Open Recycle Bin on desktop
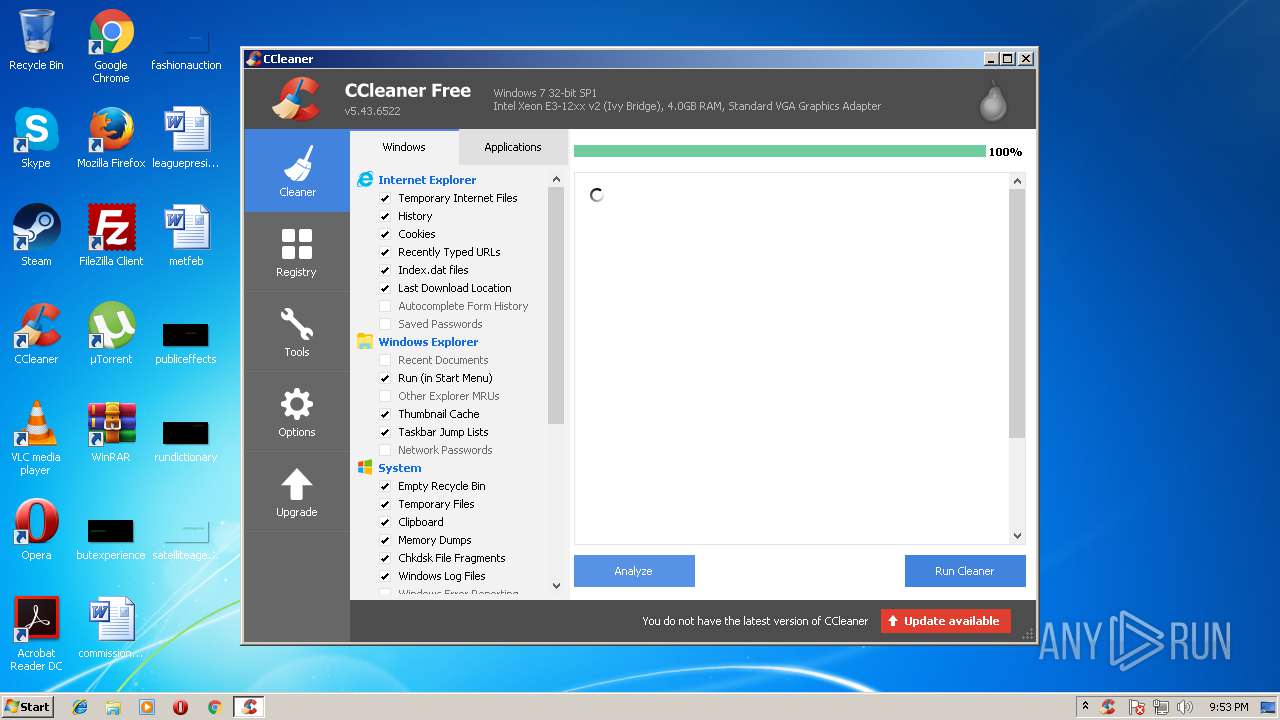Screen dimensions: 1280x720 click(36, 40)
